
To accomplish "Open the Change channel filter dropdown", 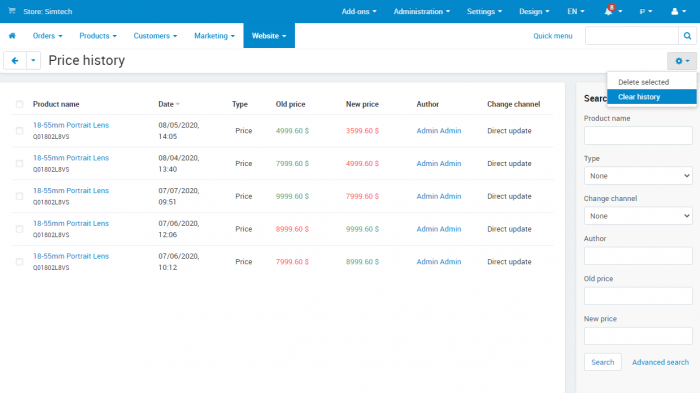I will (638, 216).
